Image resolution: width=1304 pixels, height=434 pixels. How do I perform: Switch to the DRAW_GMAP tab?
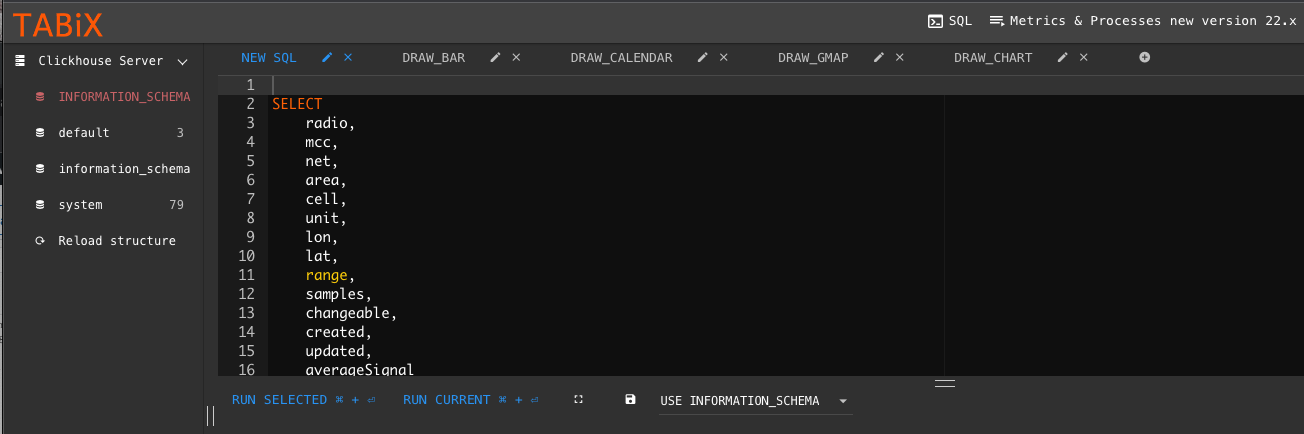coord(813,58)
